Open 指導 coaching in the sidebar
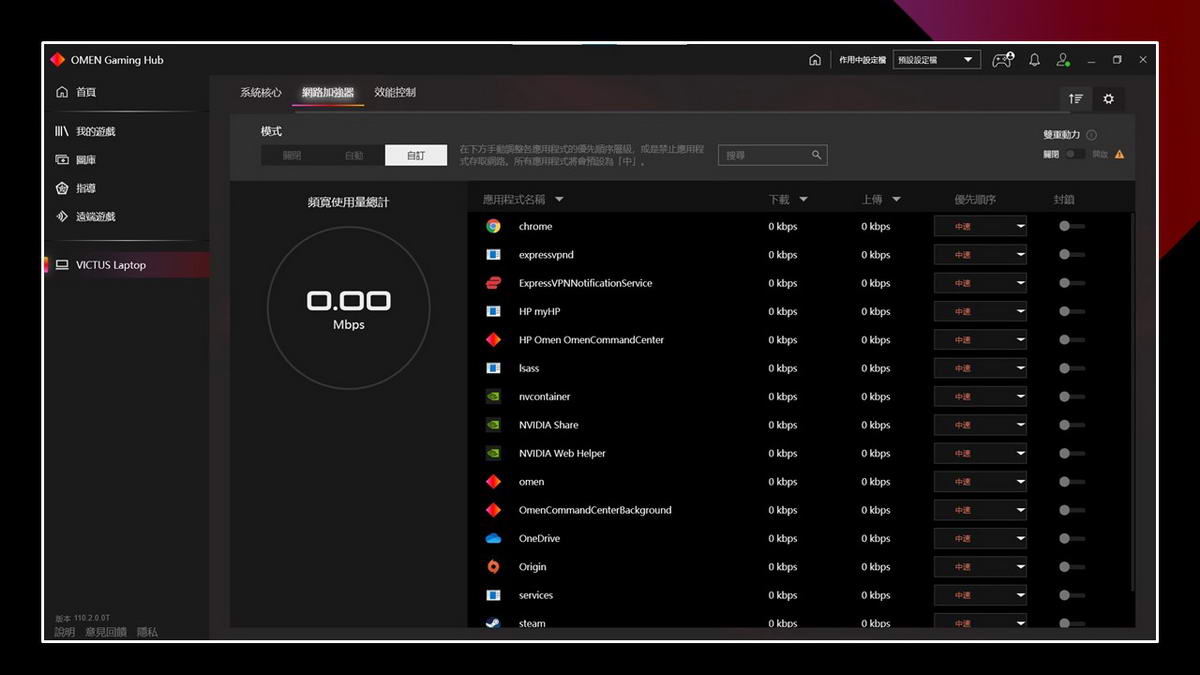This screenshot has height=675, width=1200. 76,188
